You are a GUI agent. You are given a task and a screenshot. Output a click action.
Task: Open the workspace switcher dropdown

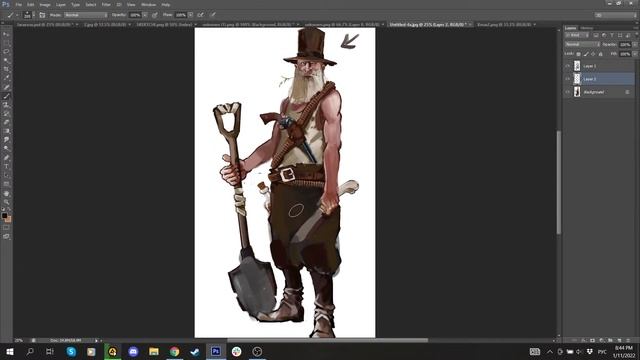click(615, 15)
